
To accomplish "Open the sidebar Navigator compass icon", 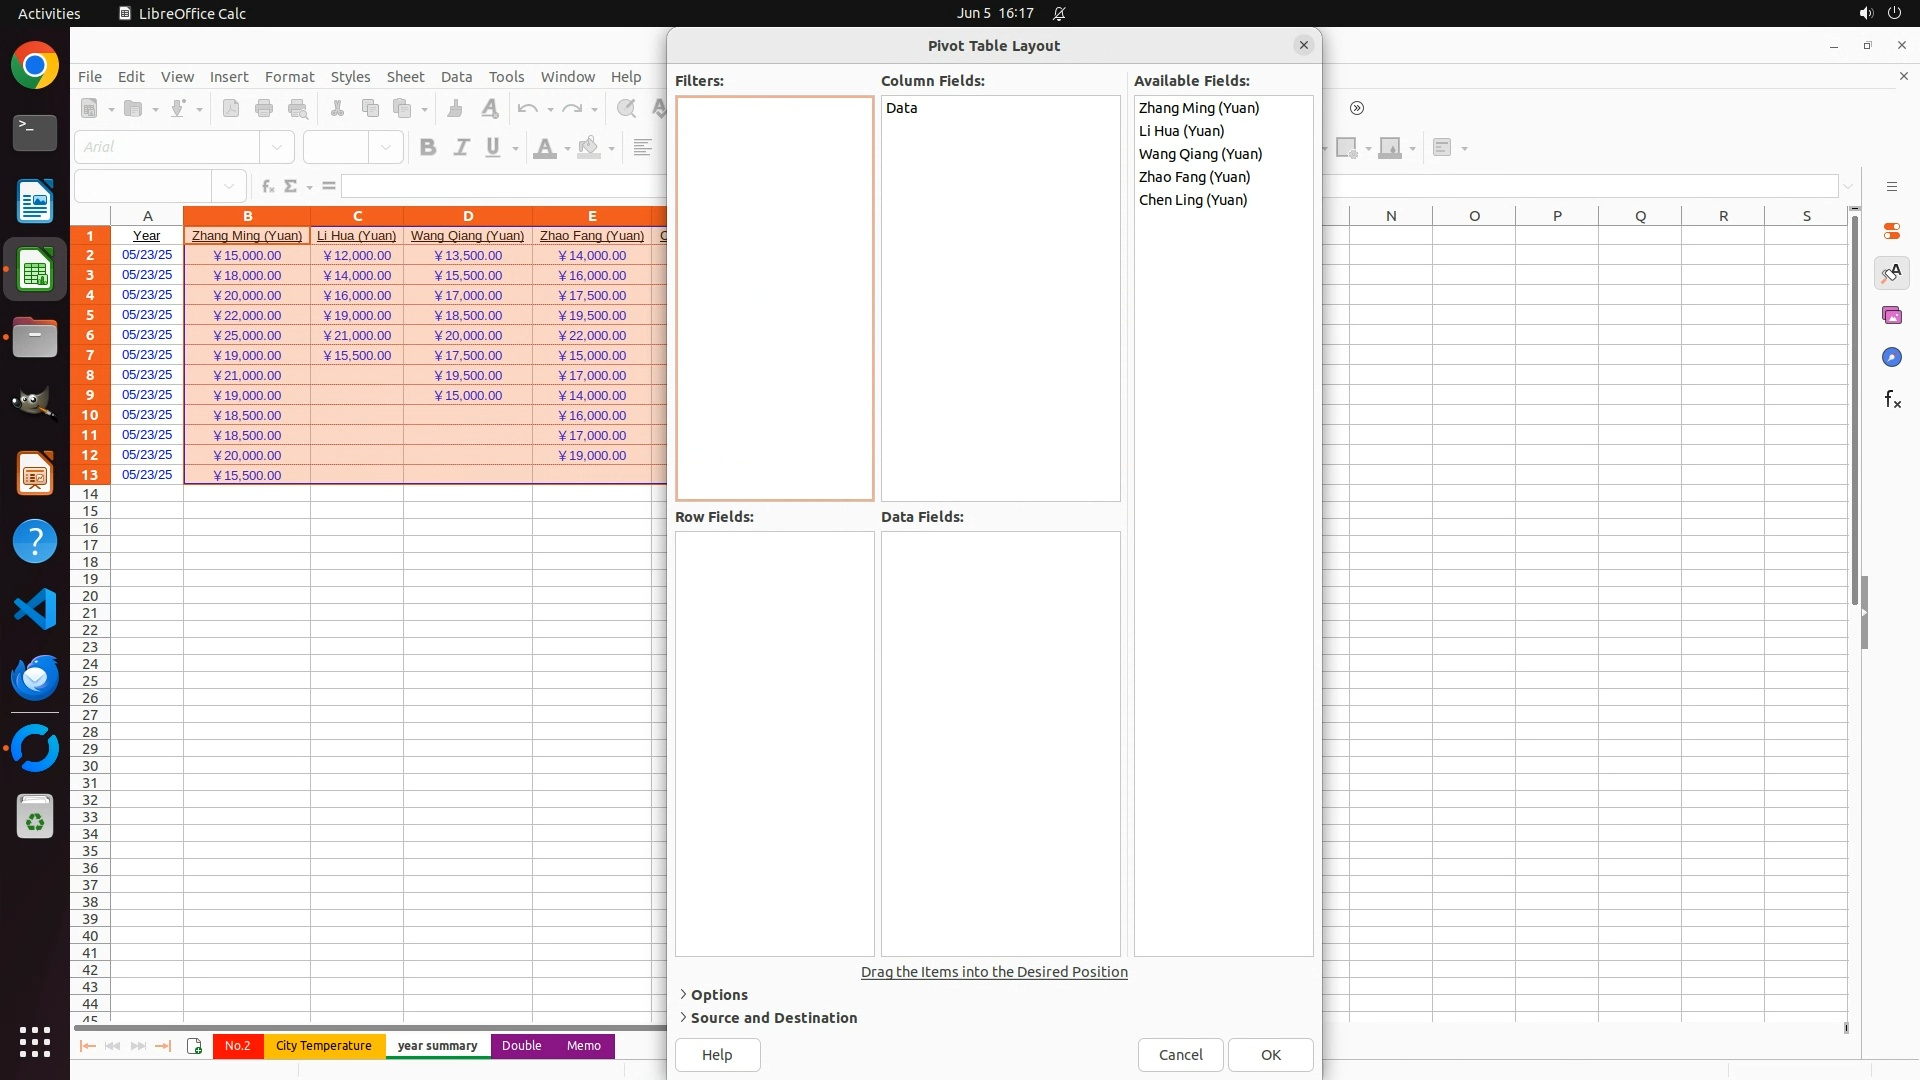I will (1891, 357).
